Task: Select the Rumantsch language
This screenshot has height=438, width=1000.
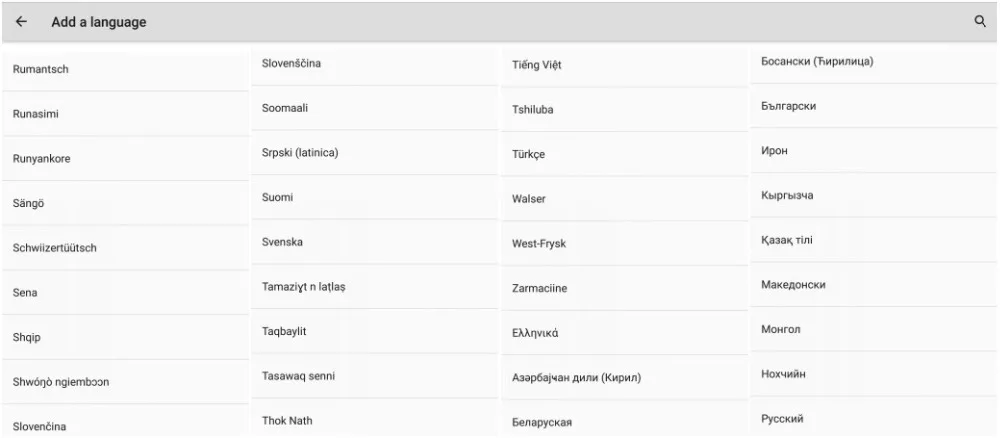Action: pyautogui.click(x=125, y=69)
